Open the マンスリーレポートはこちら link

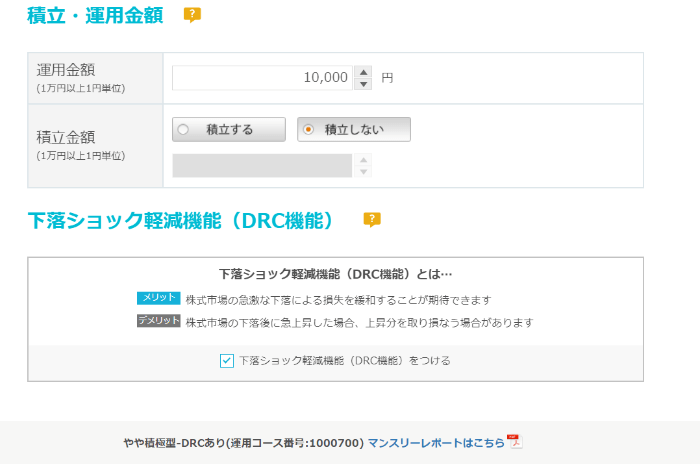point(436,443)
